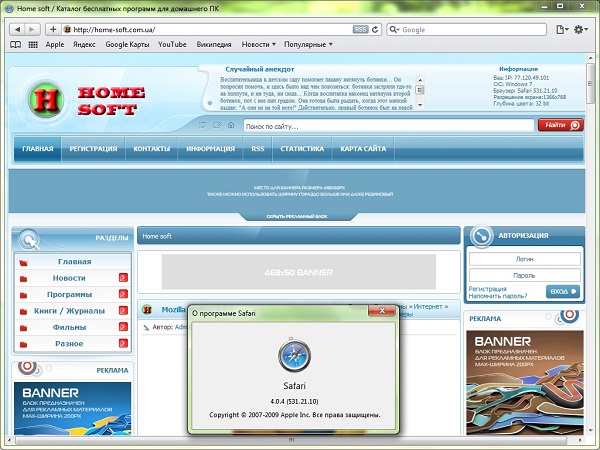Click the Напомнить пароль? link
This screenshot has height=450, width=600.
pyautogui.click(x=498, y=296)
